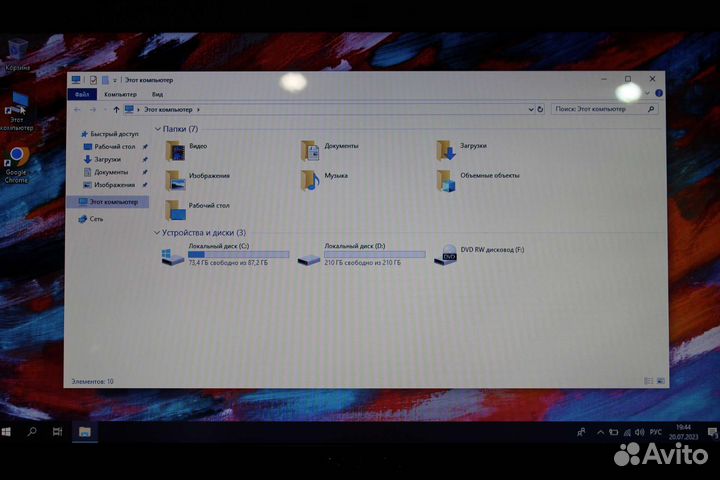Open the address bar history dropdown
Image resolution: width=720 pixels, height=480 pixels.
point(531,109)
